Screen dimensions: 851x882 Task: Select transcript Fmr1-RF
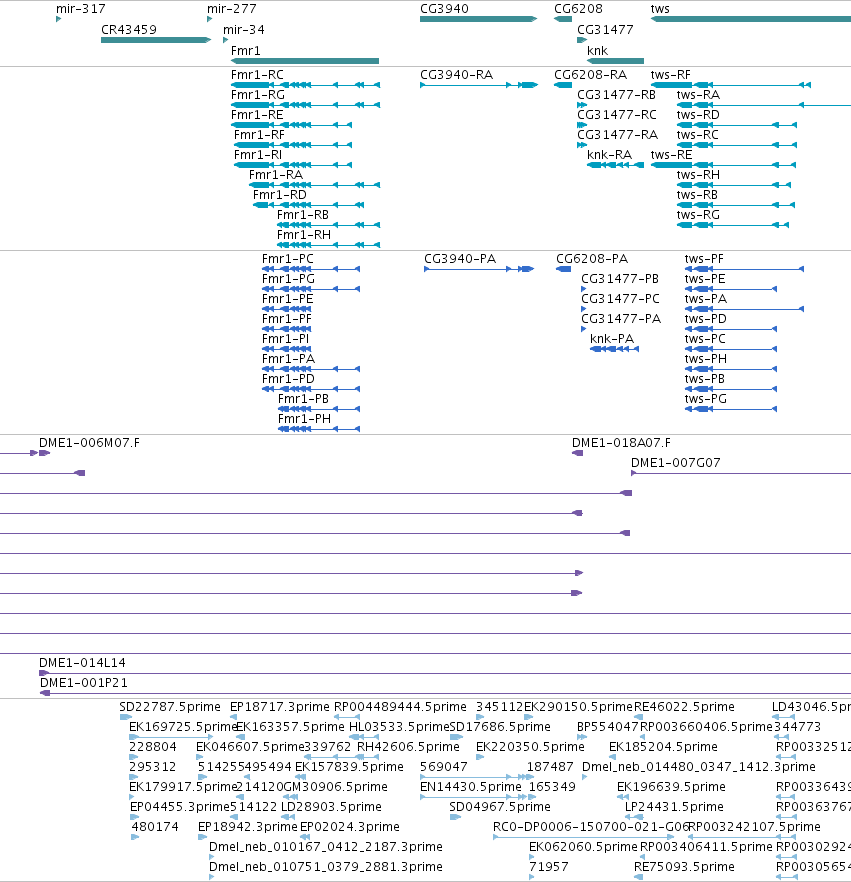coord(293,145)
